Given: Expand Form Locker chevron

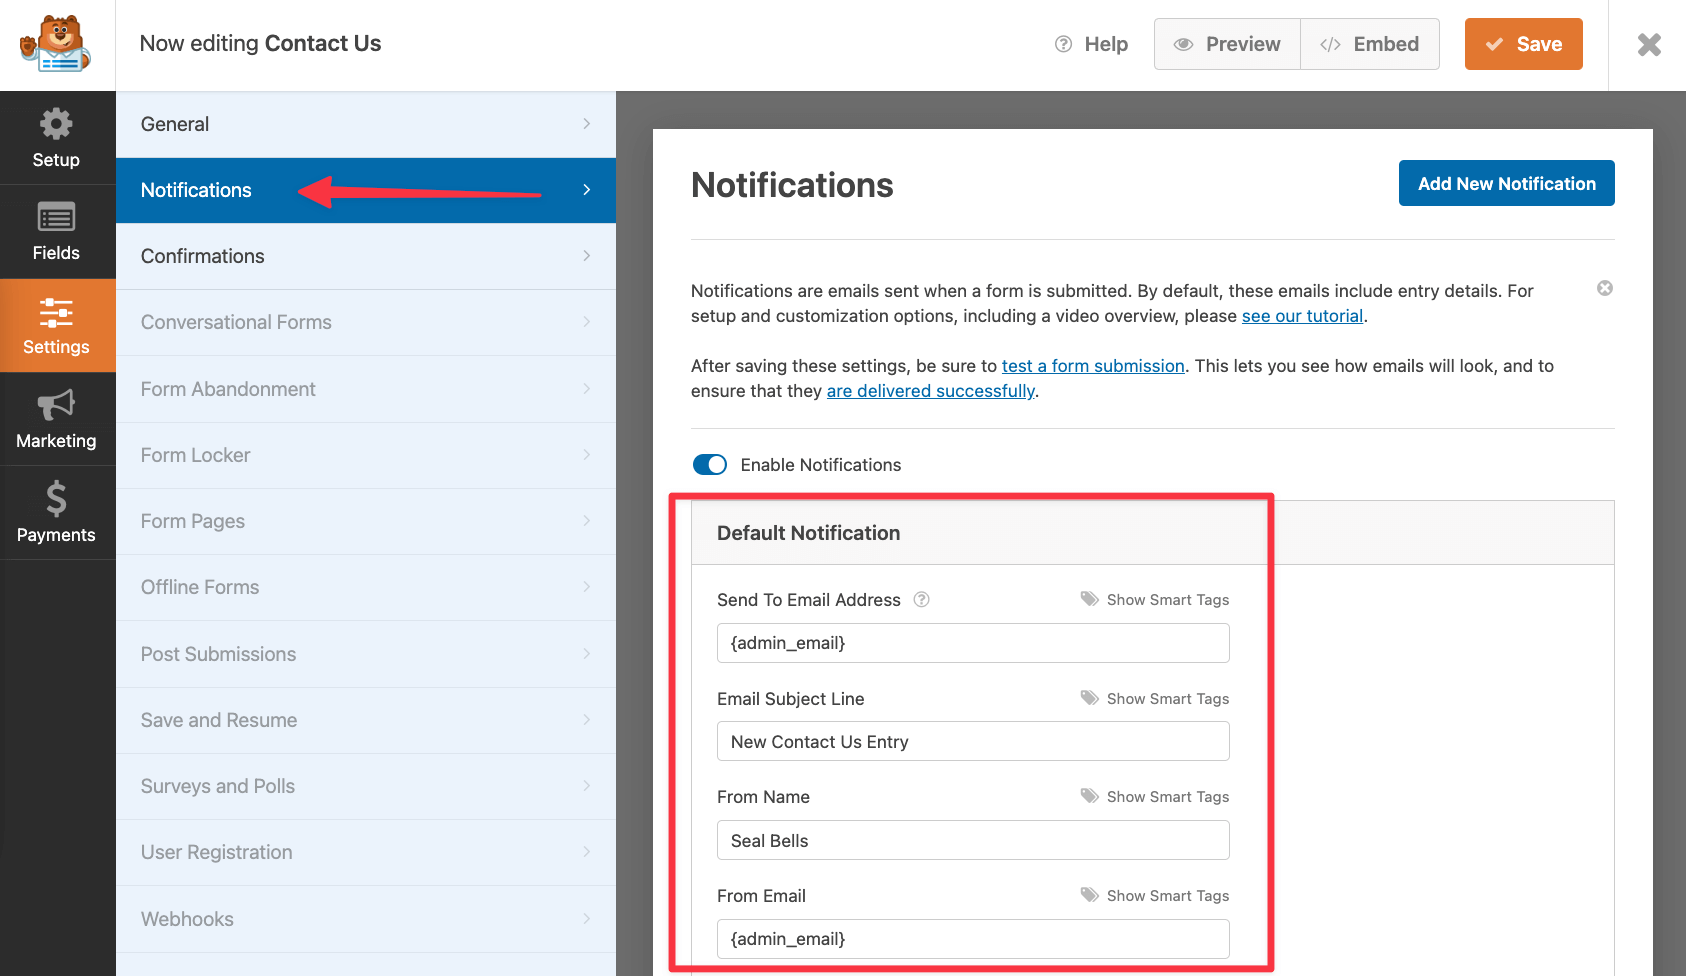Looking at the screenshot, I should point(587,455).
